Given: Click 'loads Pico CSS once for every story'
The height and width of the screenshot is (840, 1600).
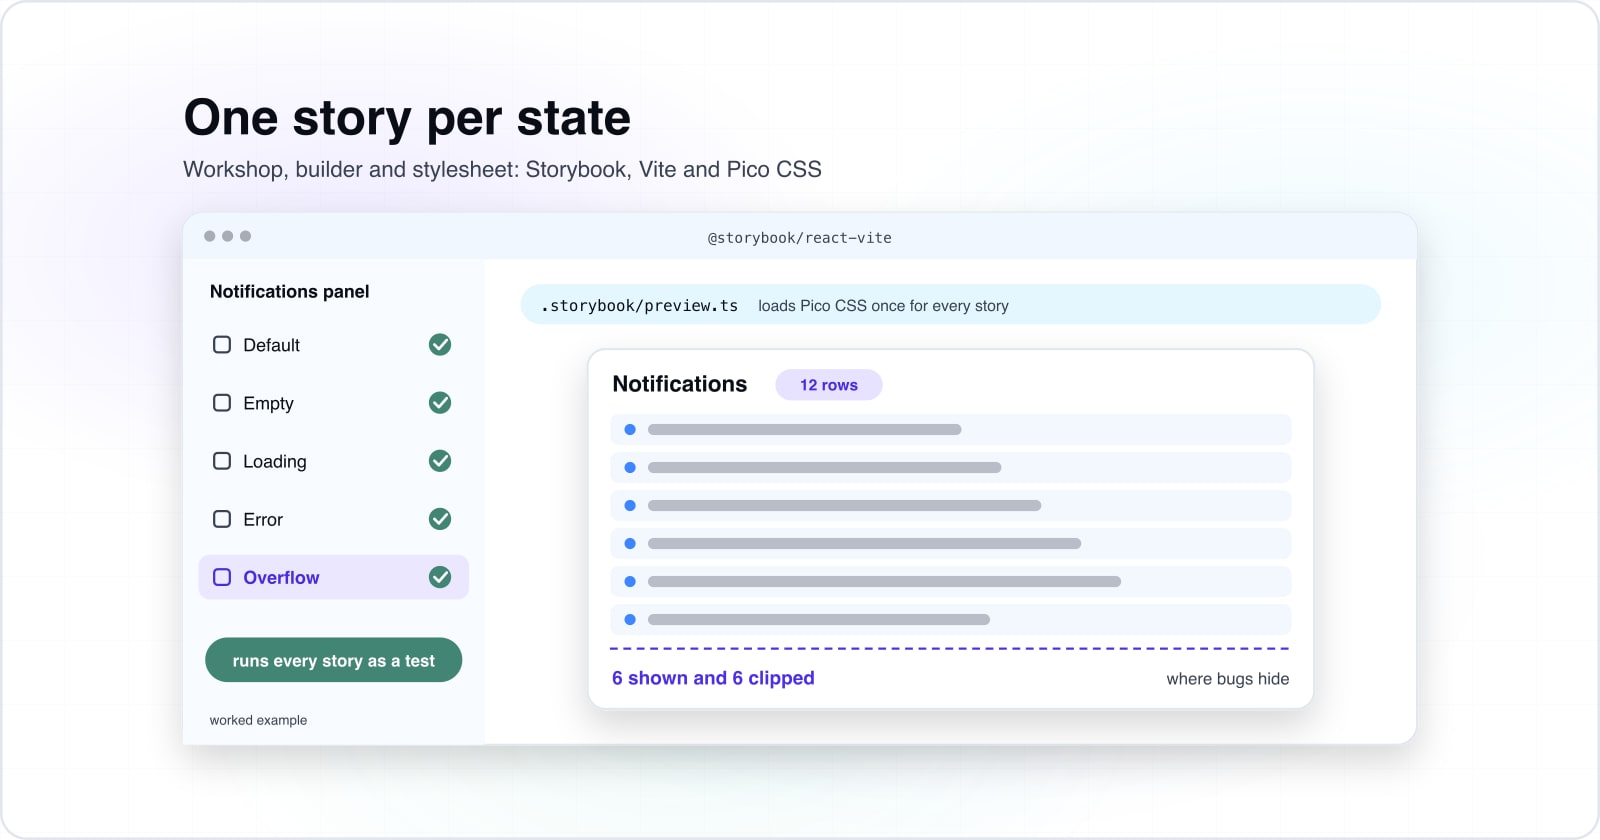Looking at the screenshot, I should [x=883, y=306].
